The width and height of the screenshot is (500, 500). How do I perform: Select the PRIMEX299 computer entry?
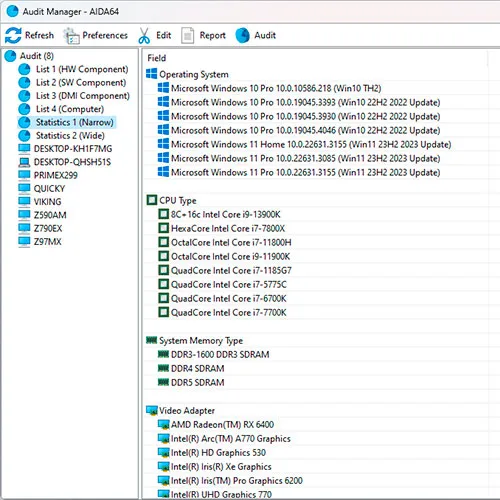click(x=55, y=175)
